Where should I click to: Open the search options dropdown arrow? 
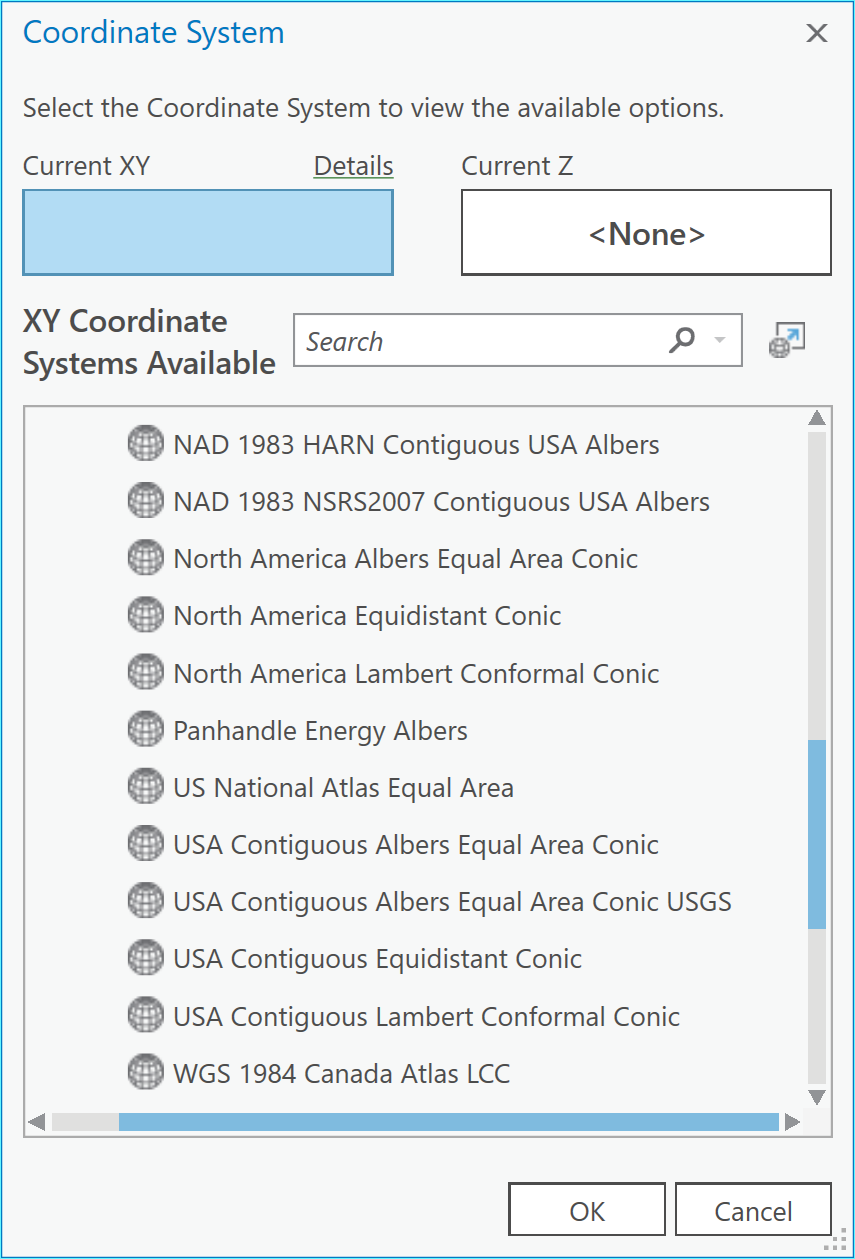720,341
